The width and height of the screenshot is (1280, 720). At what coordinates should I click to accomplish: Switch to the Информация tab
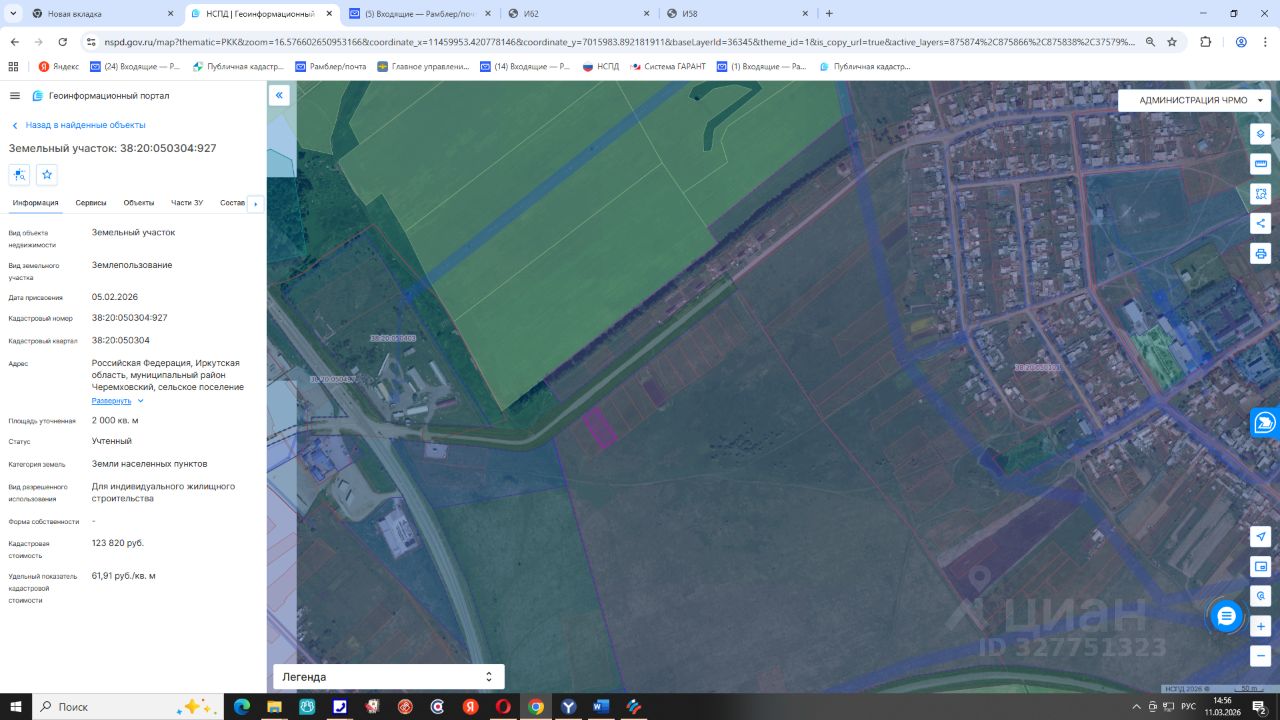point(35,203)
